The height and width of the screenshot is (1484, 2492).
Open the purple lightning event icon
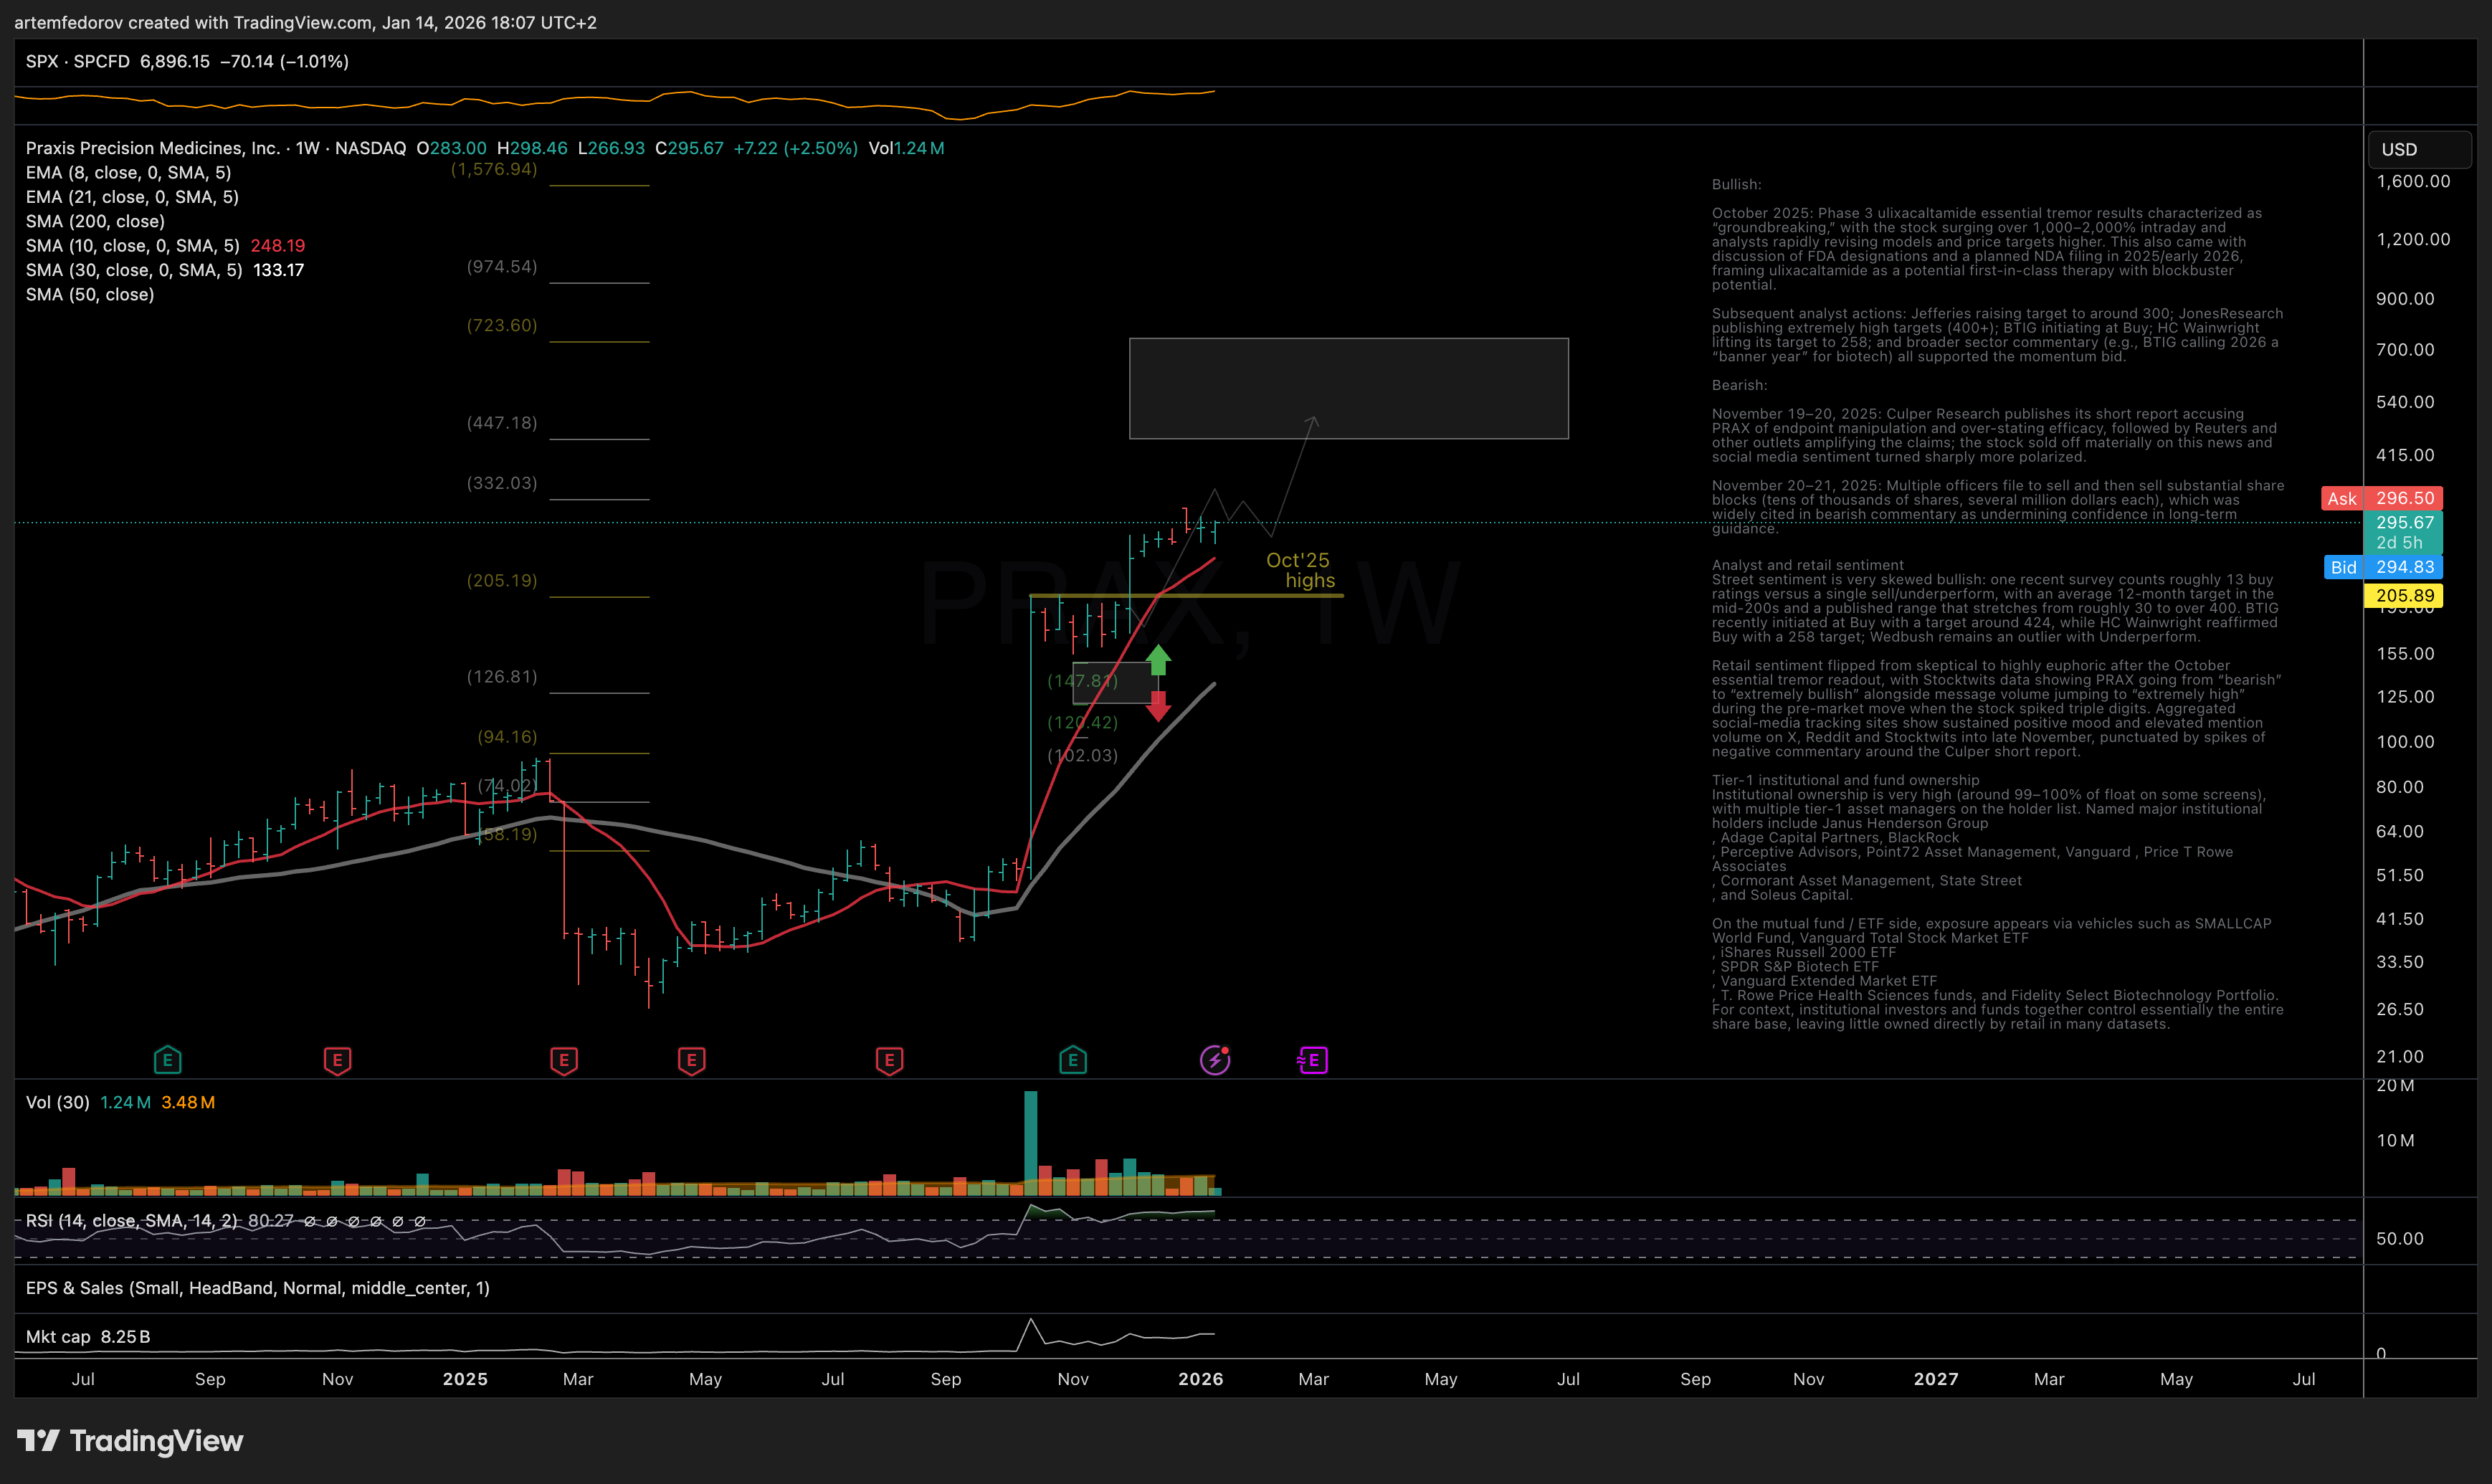pyautogui.click(x=1215, y=1060)
